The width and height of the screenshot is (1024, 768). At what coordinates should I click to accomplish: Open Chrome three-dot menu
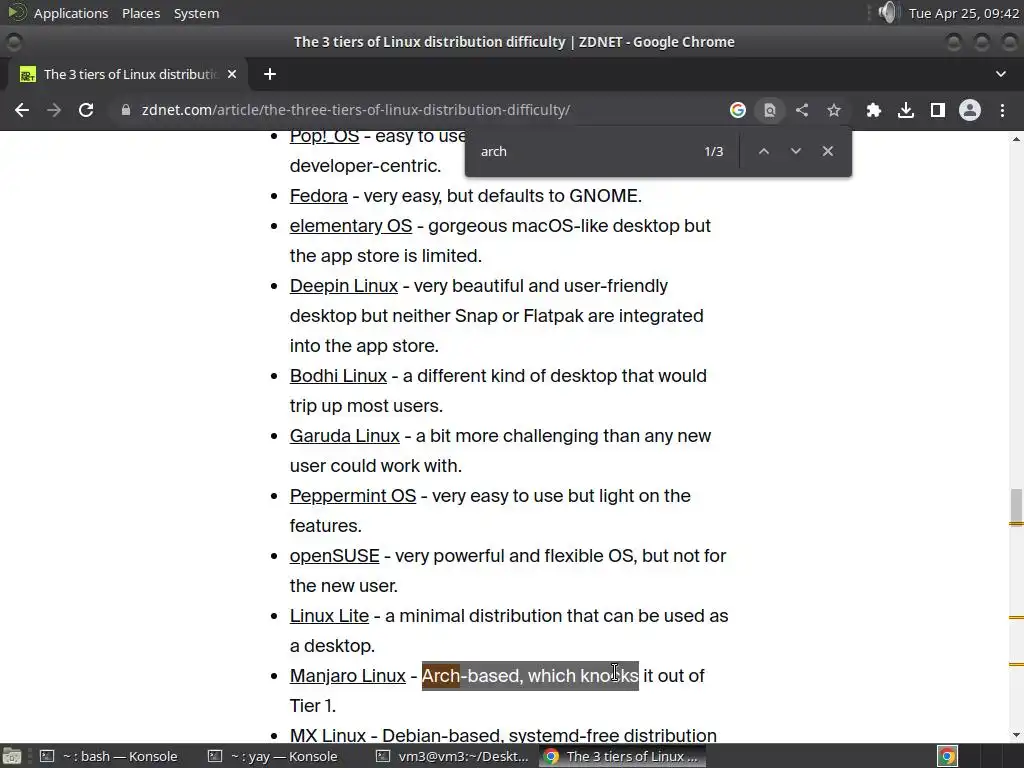pyautogui.click(x=1002, y=110)
